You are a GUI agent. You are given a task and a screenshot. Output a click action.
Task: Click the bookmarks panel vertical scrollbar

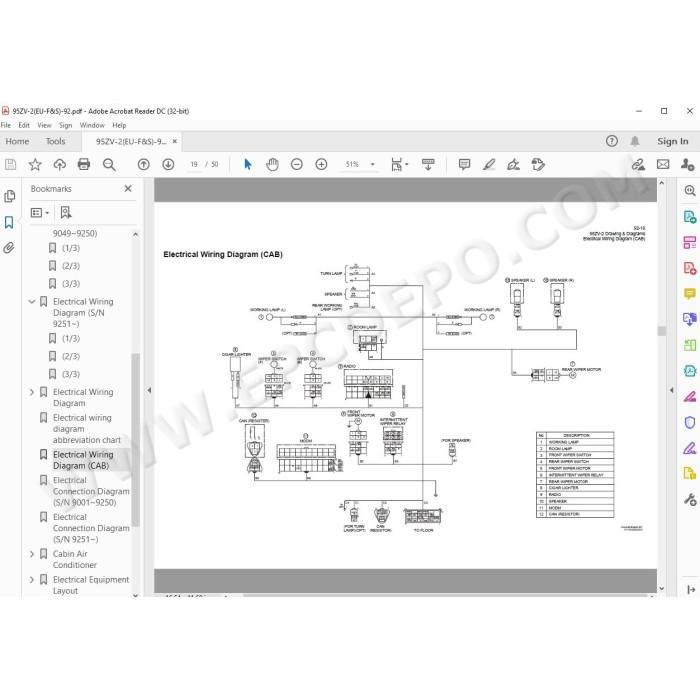click(x=135, y=440)
